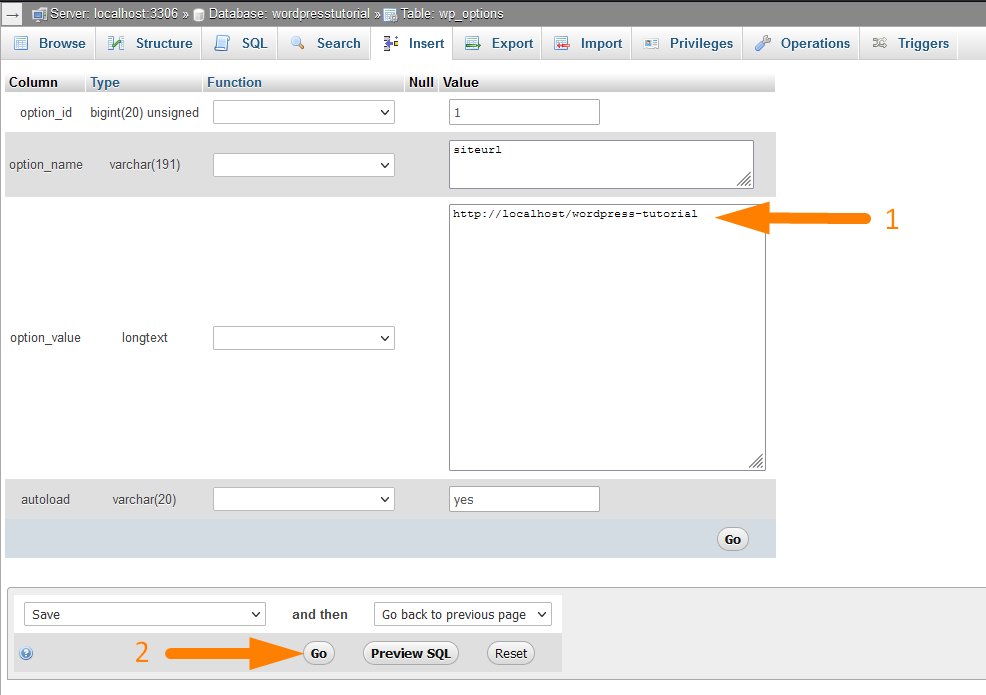Click the Server: localhost:3306 breadcrumb link
986x695 pixels.
coord(114,14)
